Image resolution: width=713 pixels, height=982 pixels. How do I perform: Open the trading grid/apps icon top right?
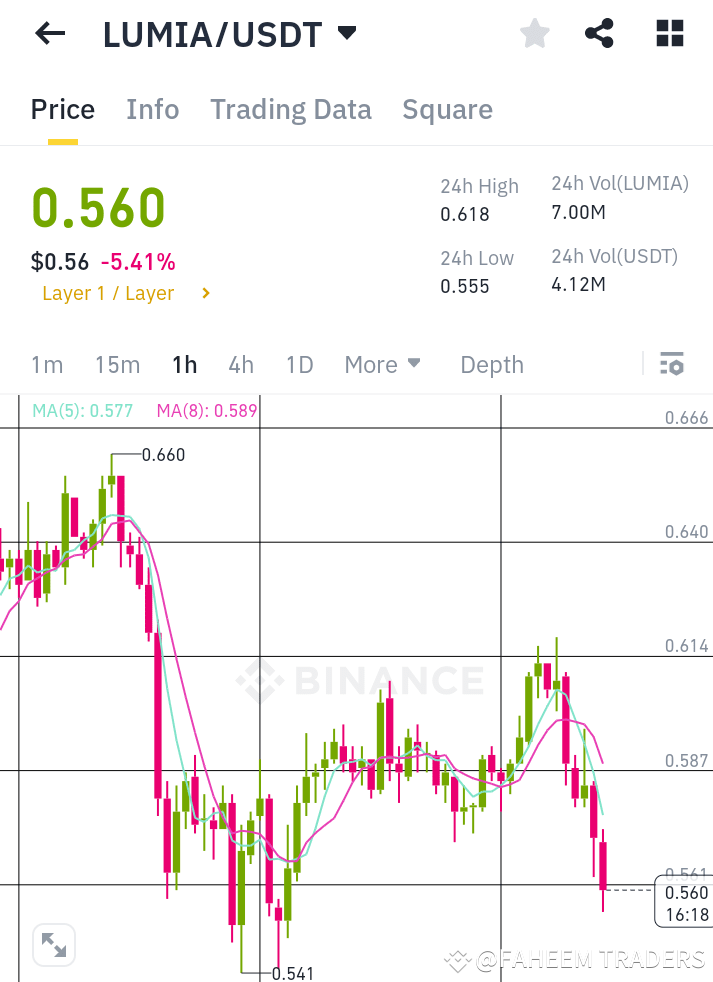pos(668,33)
